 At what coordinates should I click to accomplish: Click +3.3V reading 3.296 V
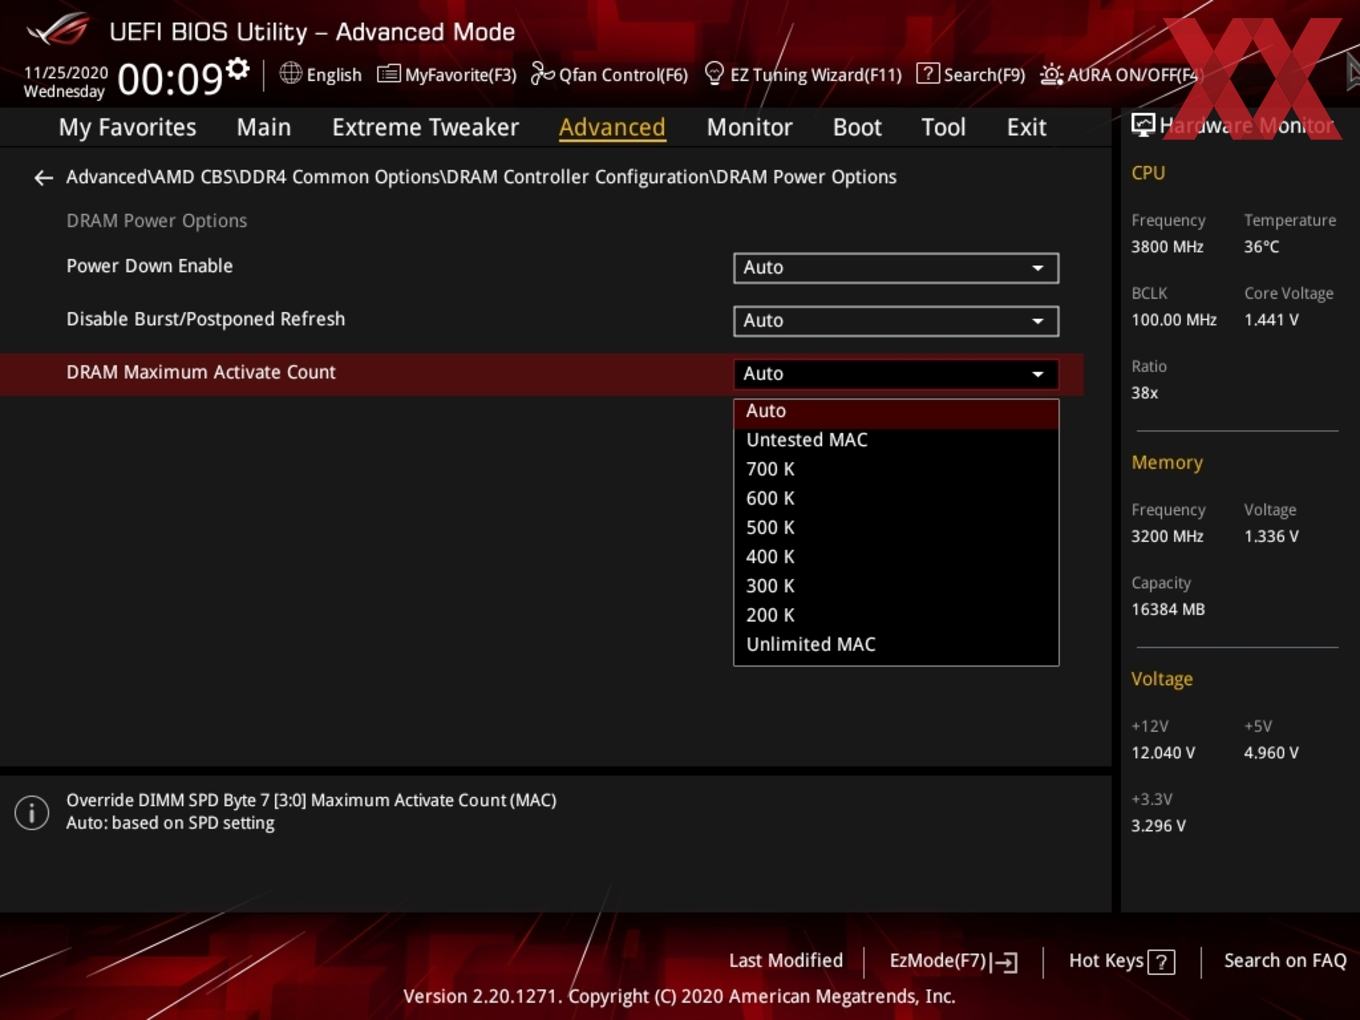[x=1158, y=826]
